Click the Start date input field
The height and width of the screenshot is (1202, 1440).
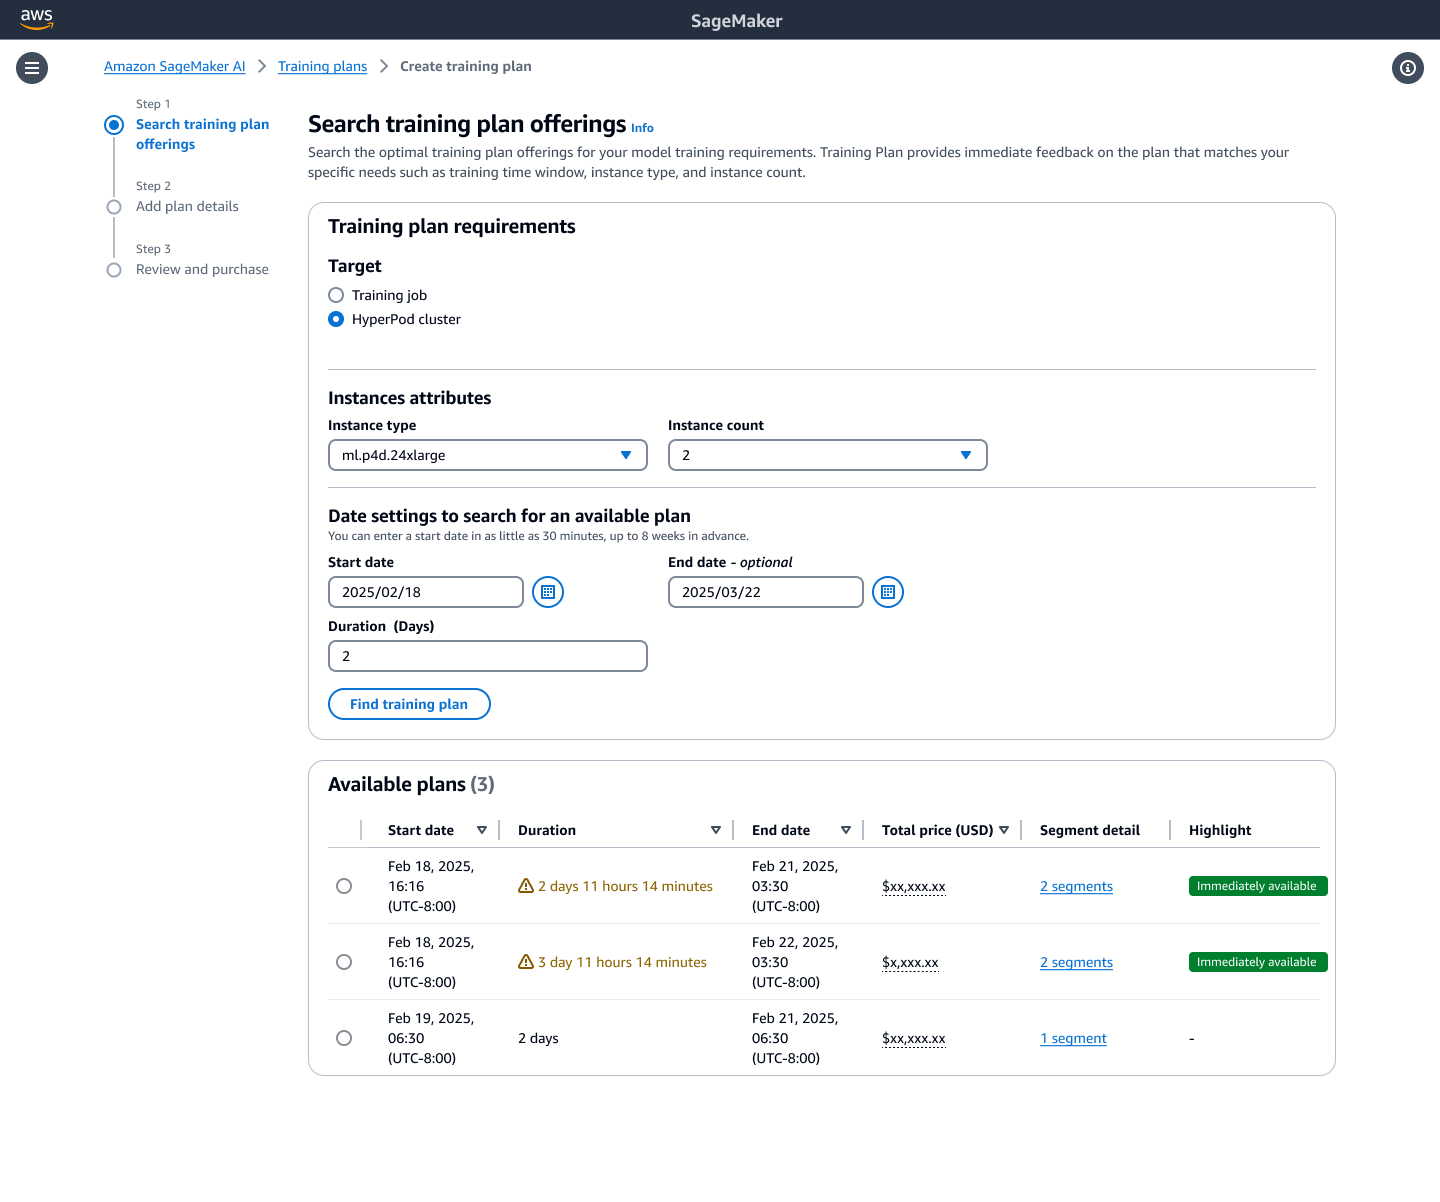(x=426, y=592)
